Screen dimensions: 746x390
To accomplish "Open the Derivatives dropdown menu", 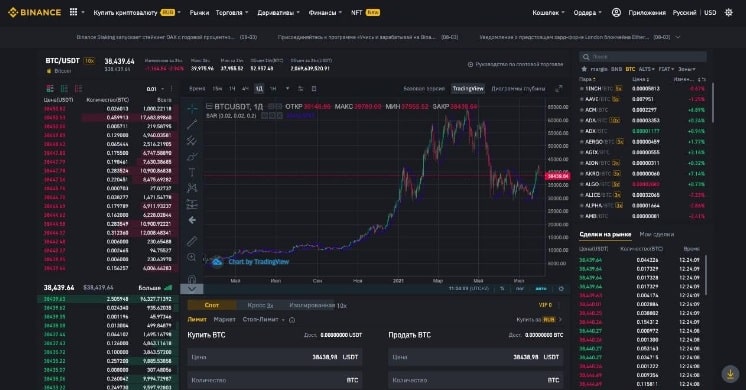I will click(x=278, y=12).
